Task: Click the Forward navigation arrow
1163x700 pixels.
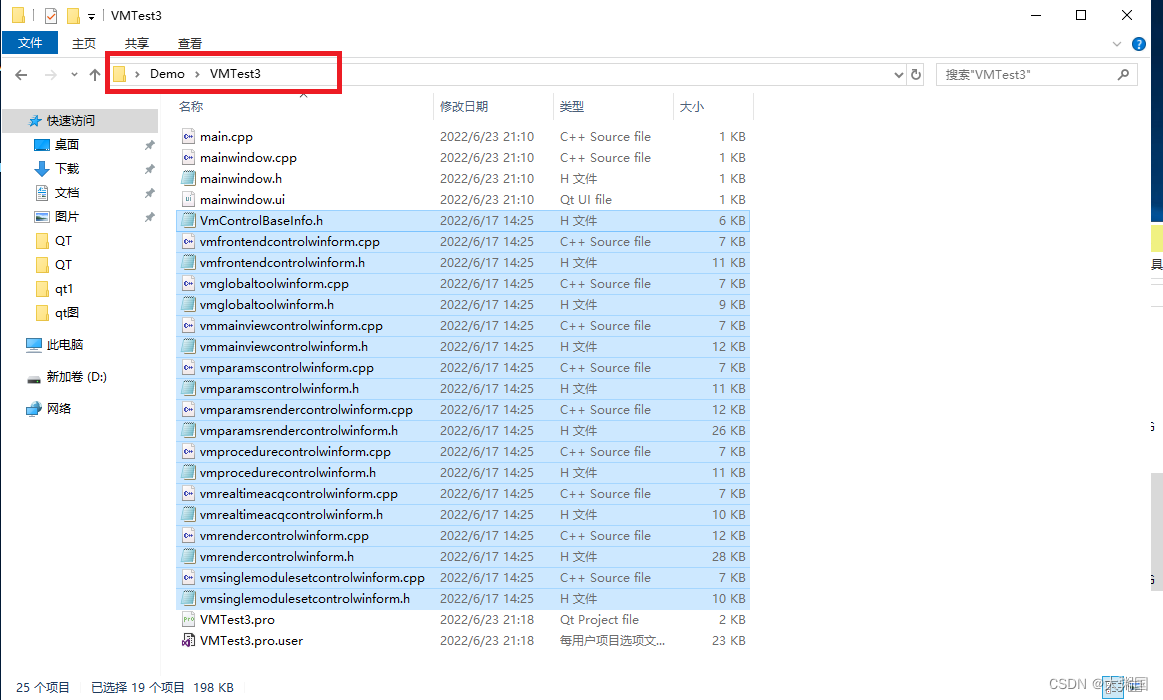Action: 50,74
